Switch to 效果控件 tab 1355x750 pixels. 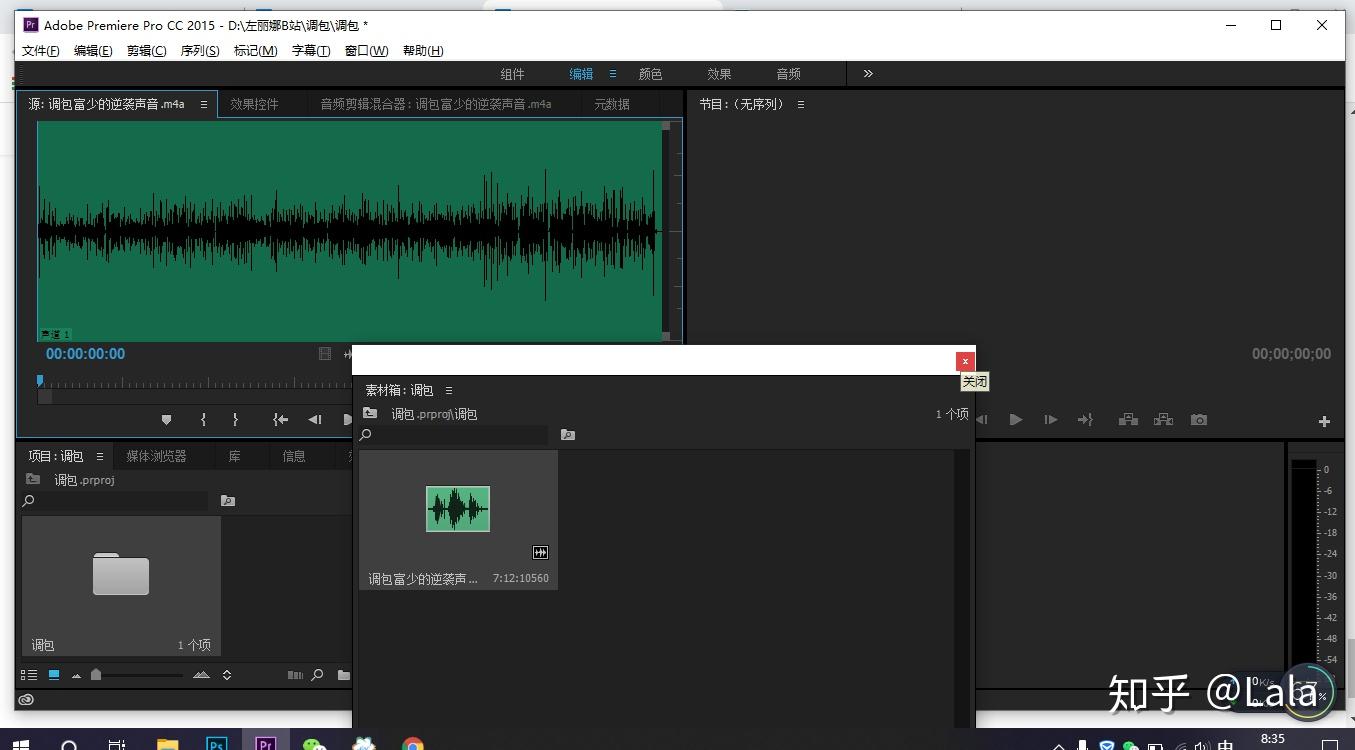click(254, 104)
